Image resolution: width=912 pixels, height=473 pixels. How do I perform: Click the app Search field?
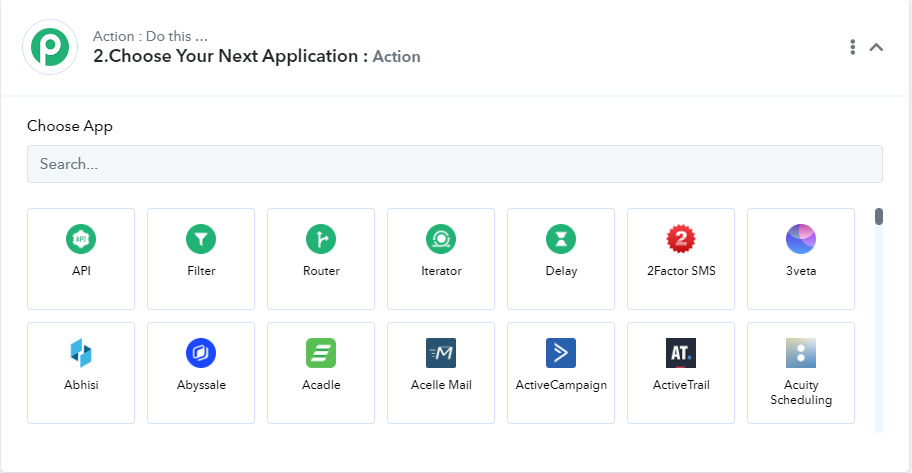click(x=455, y=164)
